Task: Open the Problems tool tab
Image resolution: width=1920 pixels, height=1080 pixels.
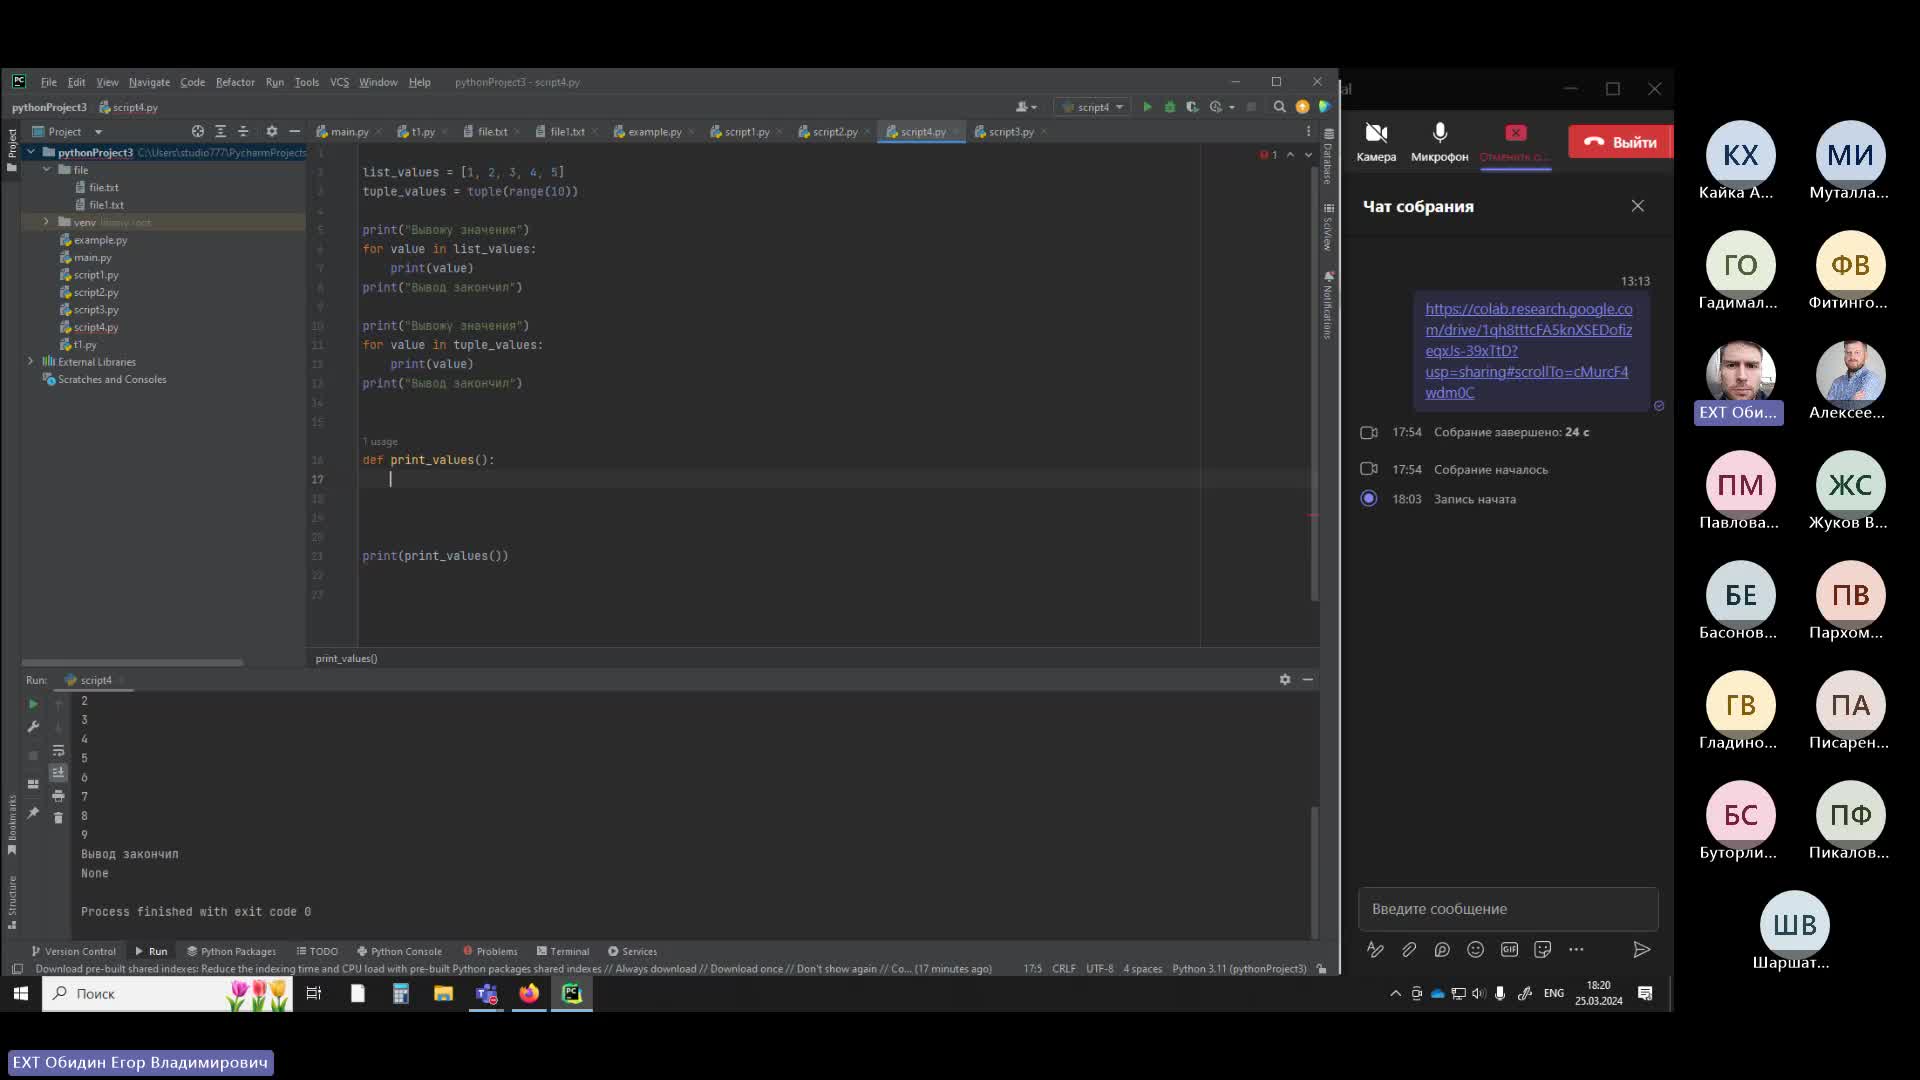Action: pos(490,951)
